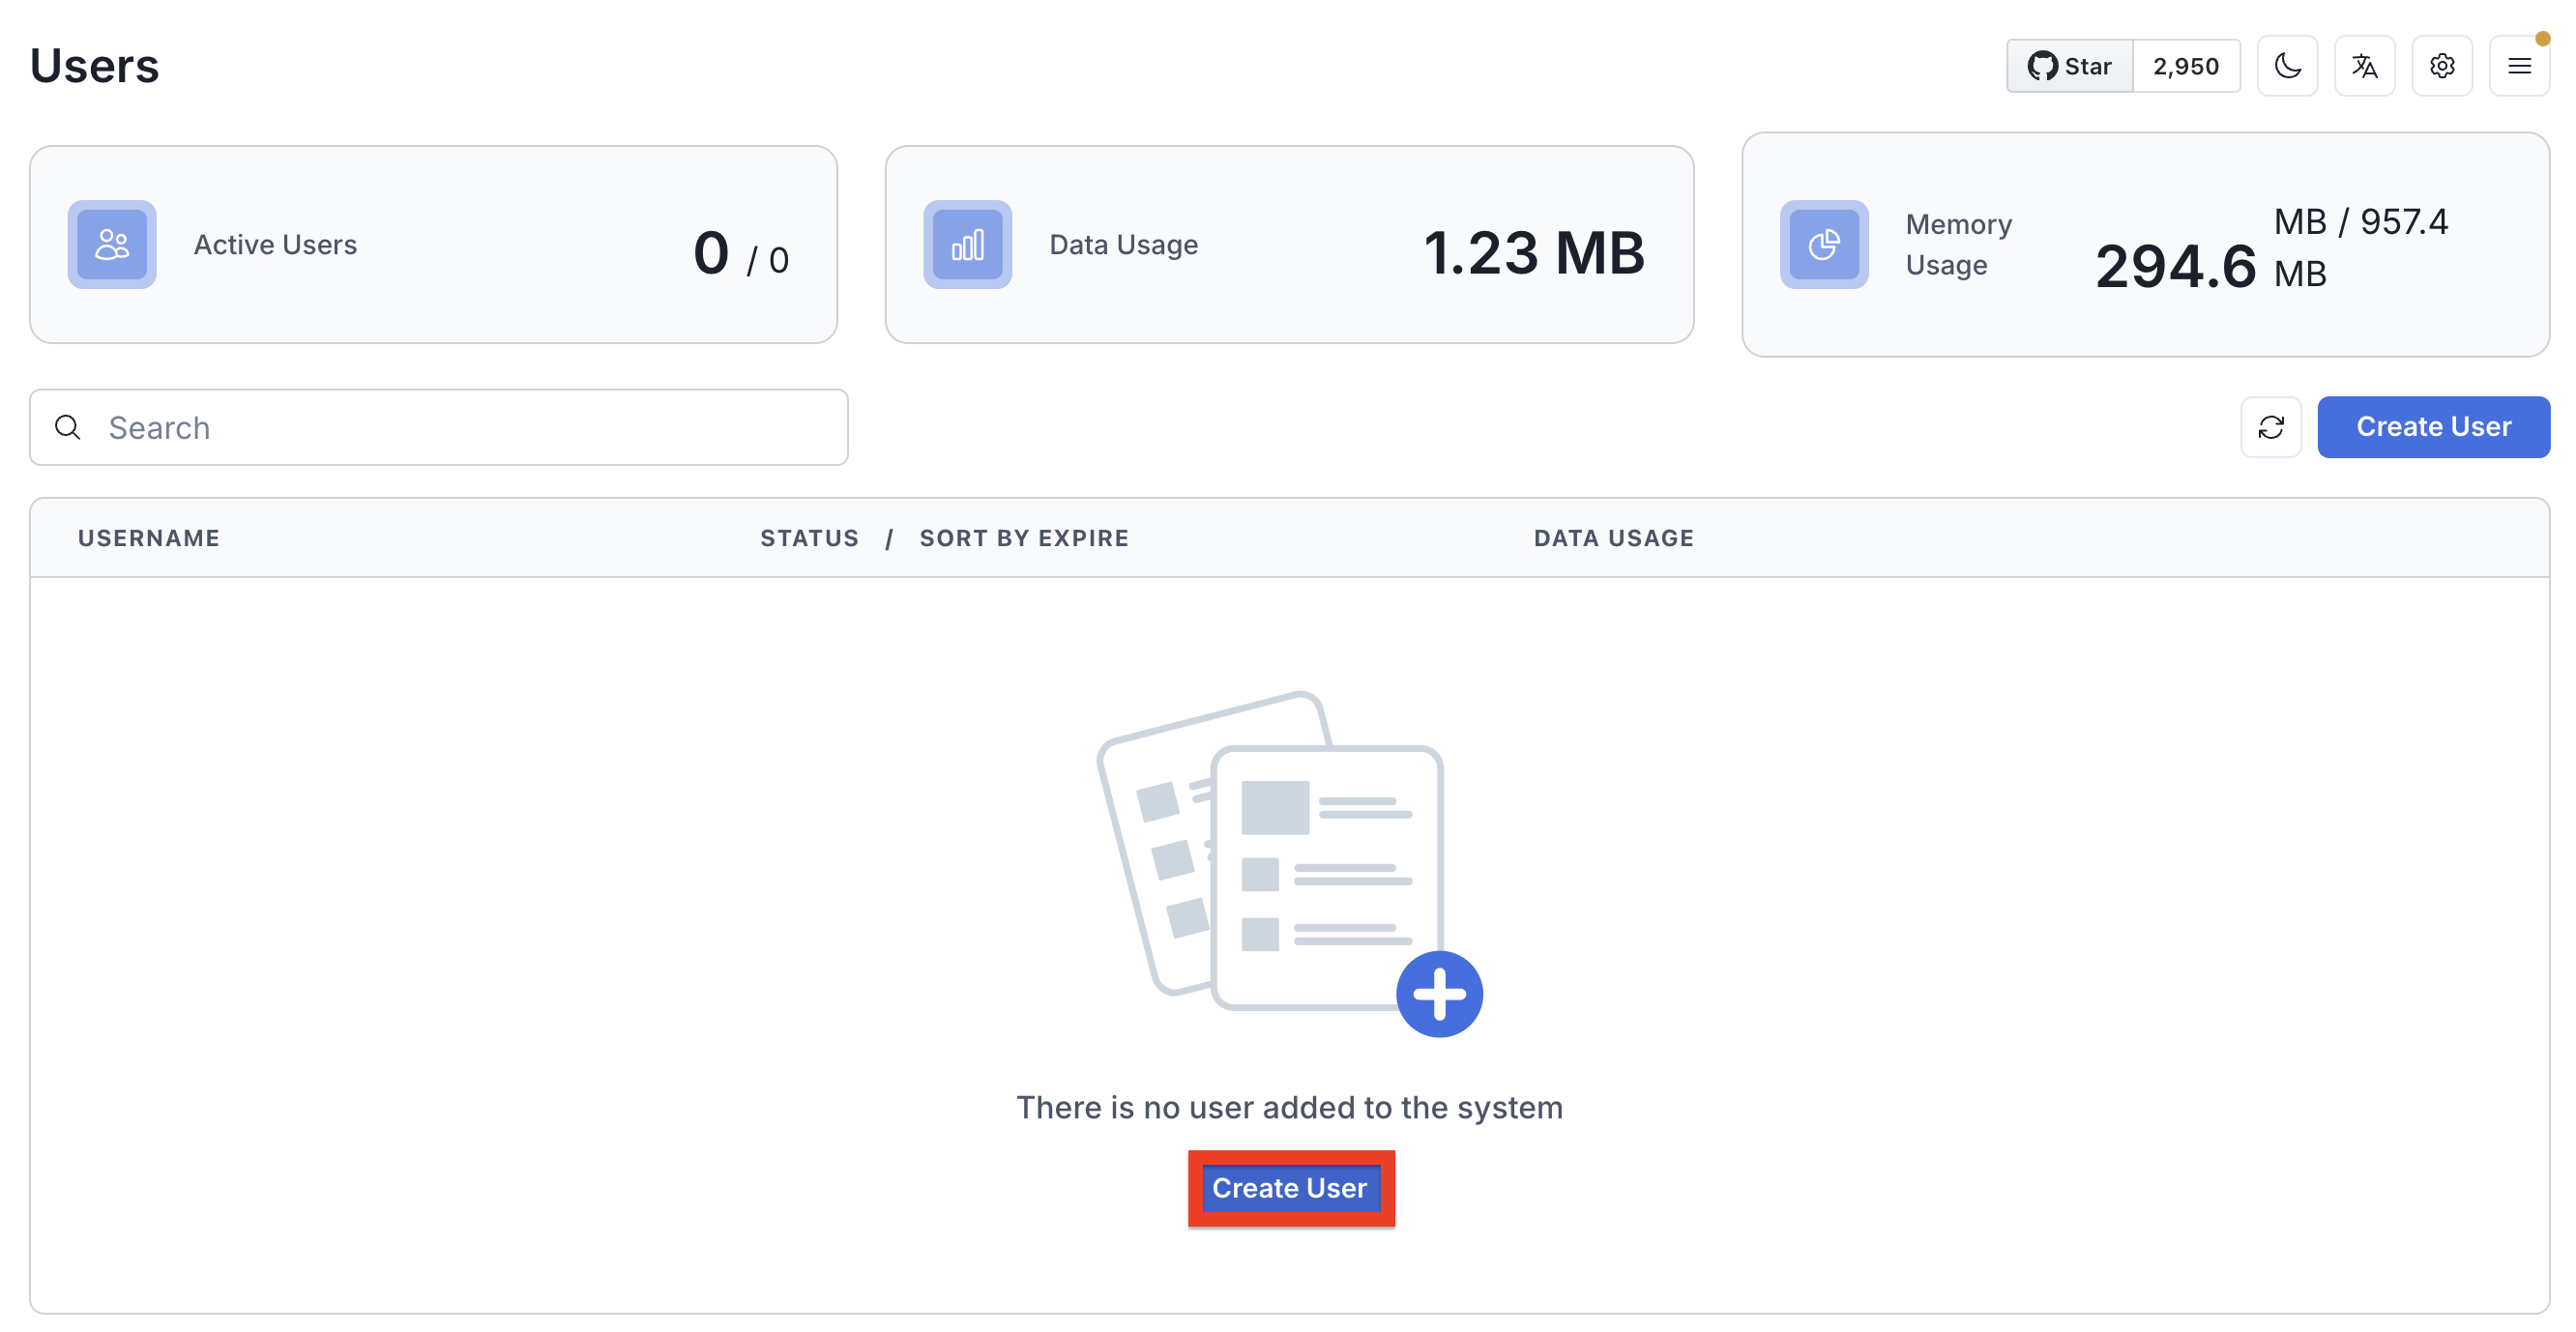Viewport: 2576px width, 1332px height.
Task: Click the language translate icon
Action: (2363, 63)
